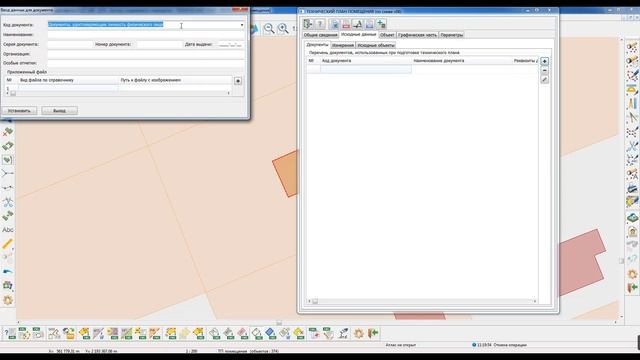
Task: Edit the document with the pencil button
Action: (x=544, y=80)
